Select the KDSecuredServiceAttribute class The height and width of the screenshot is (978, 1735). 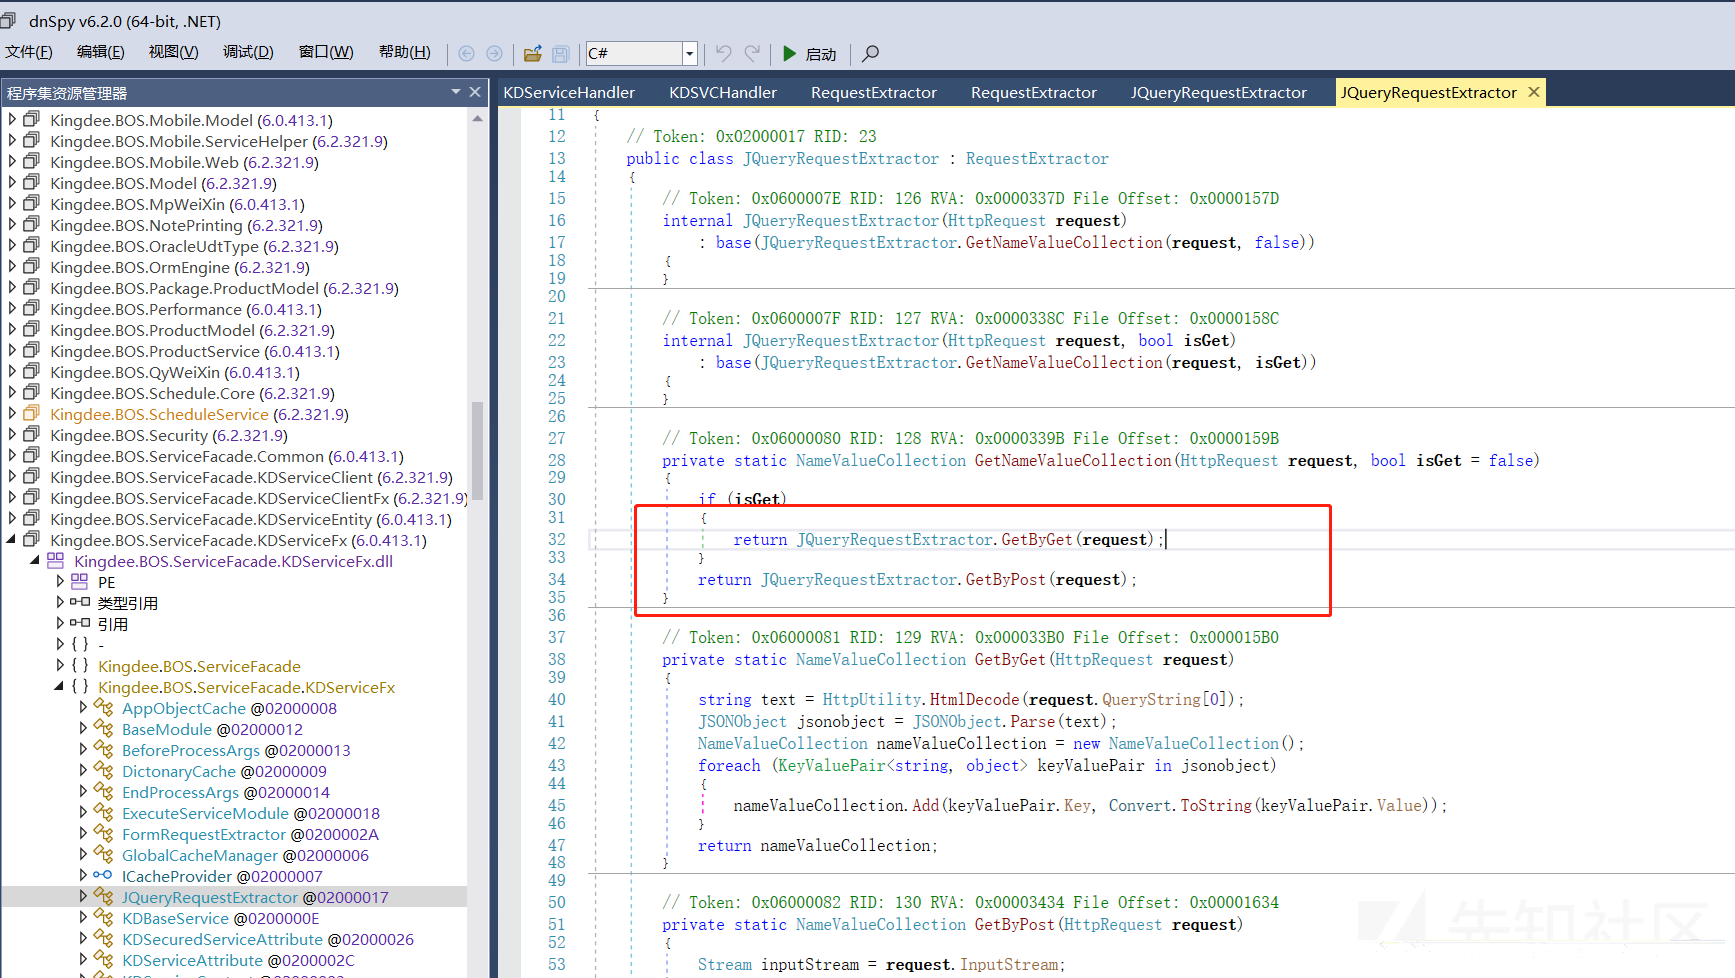pos(268,939)
